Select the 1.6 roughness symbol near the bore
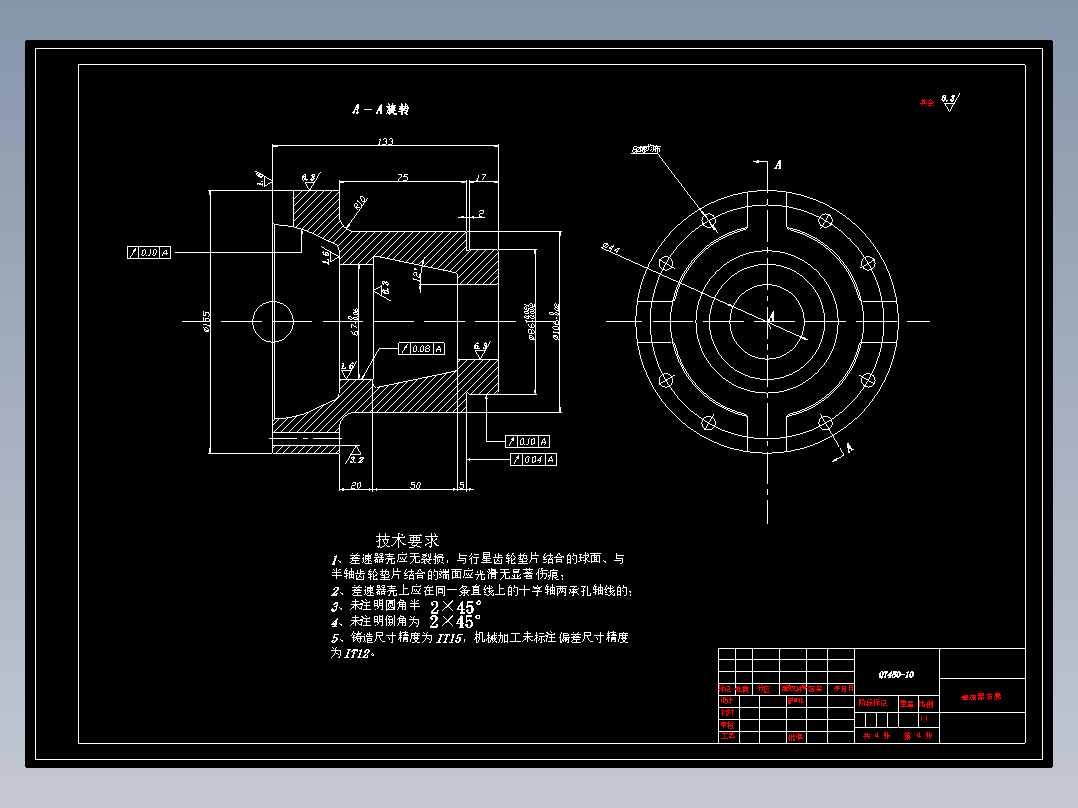This screenshot has width=1078, height=808. [x=345, y=369]
